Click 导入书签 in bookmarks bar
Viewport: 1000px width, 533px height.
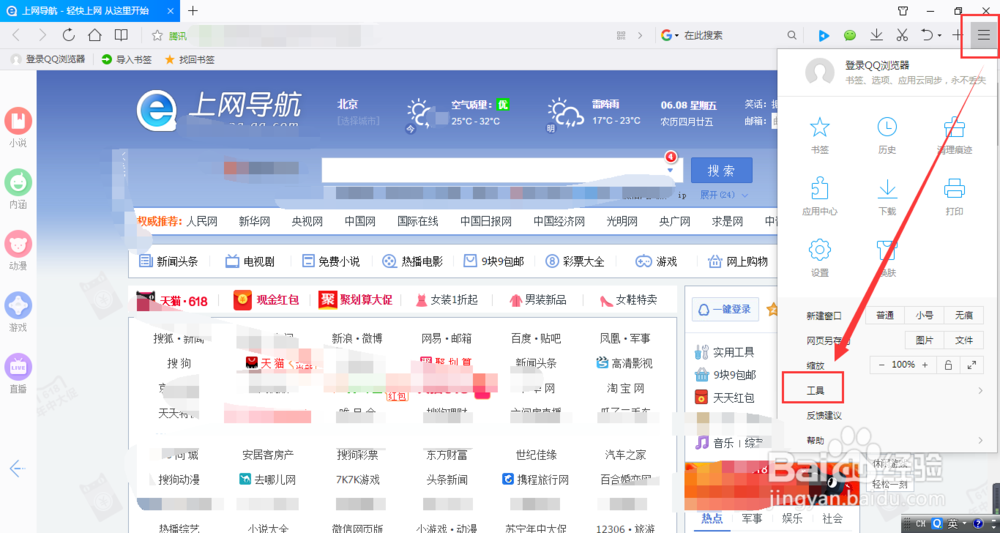[127, 59]
